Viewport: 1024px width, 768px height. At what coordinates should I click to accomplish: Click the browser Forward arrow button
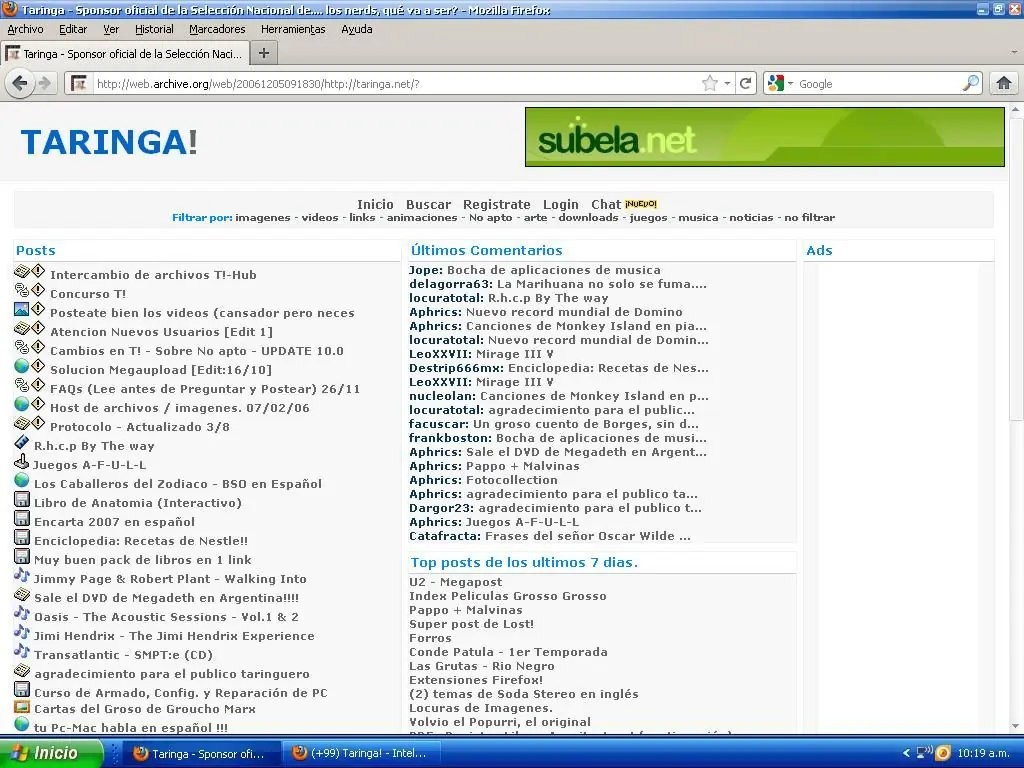[x=45, y=84]
